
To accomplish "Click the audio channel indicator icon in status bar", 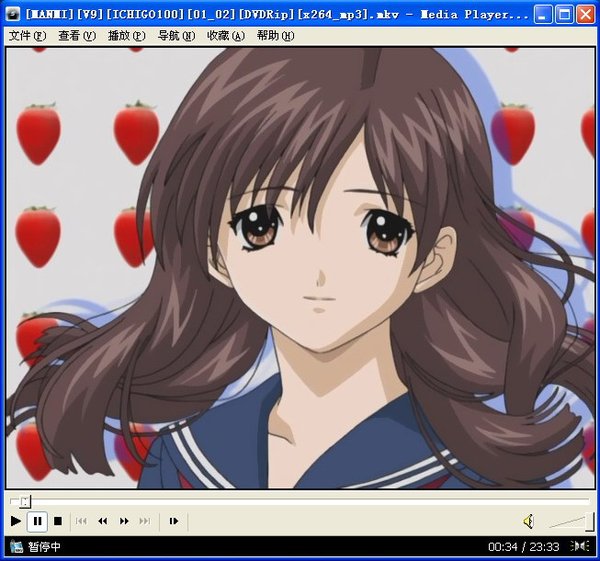I will click(579, 546).
